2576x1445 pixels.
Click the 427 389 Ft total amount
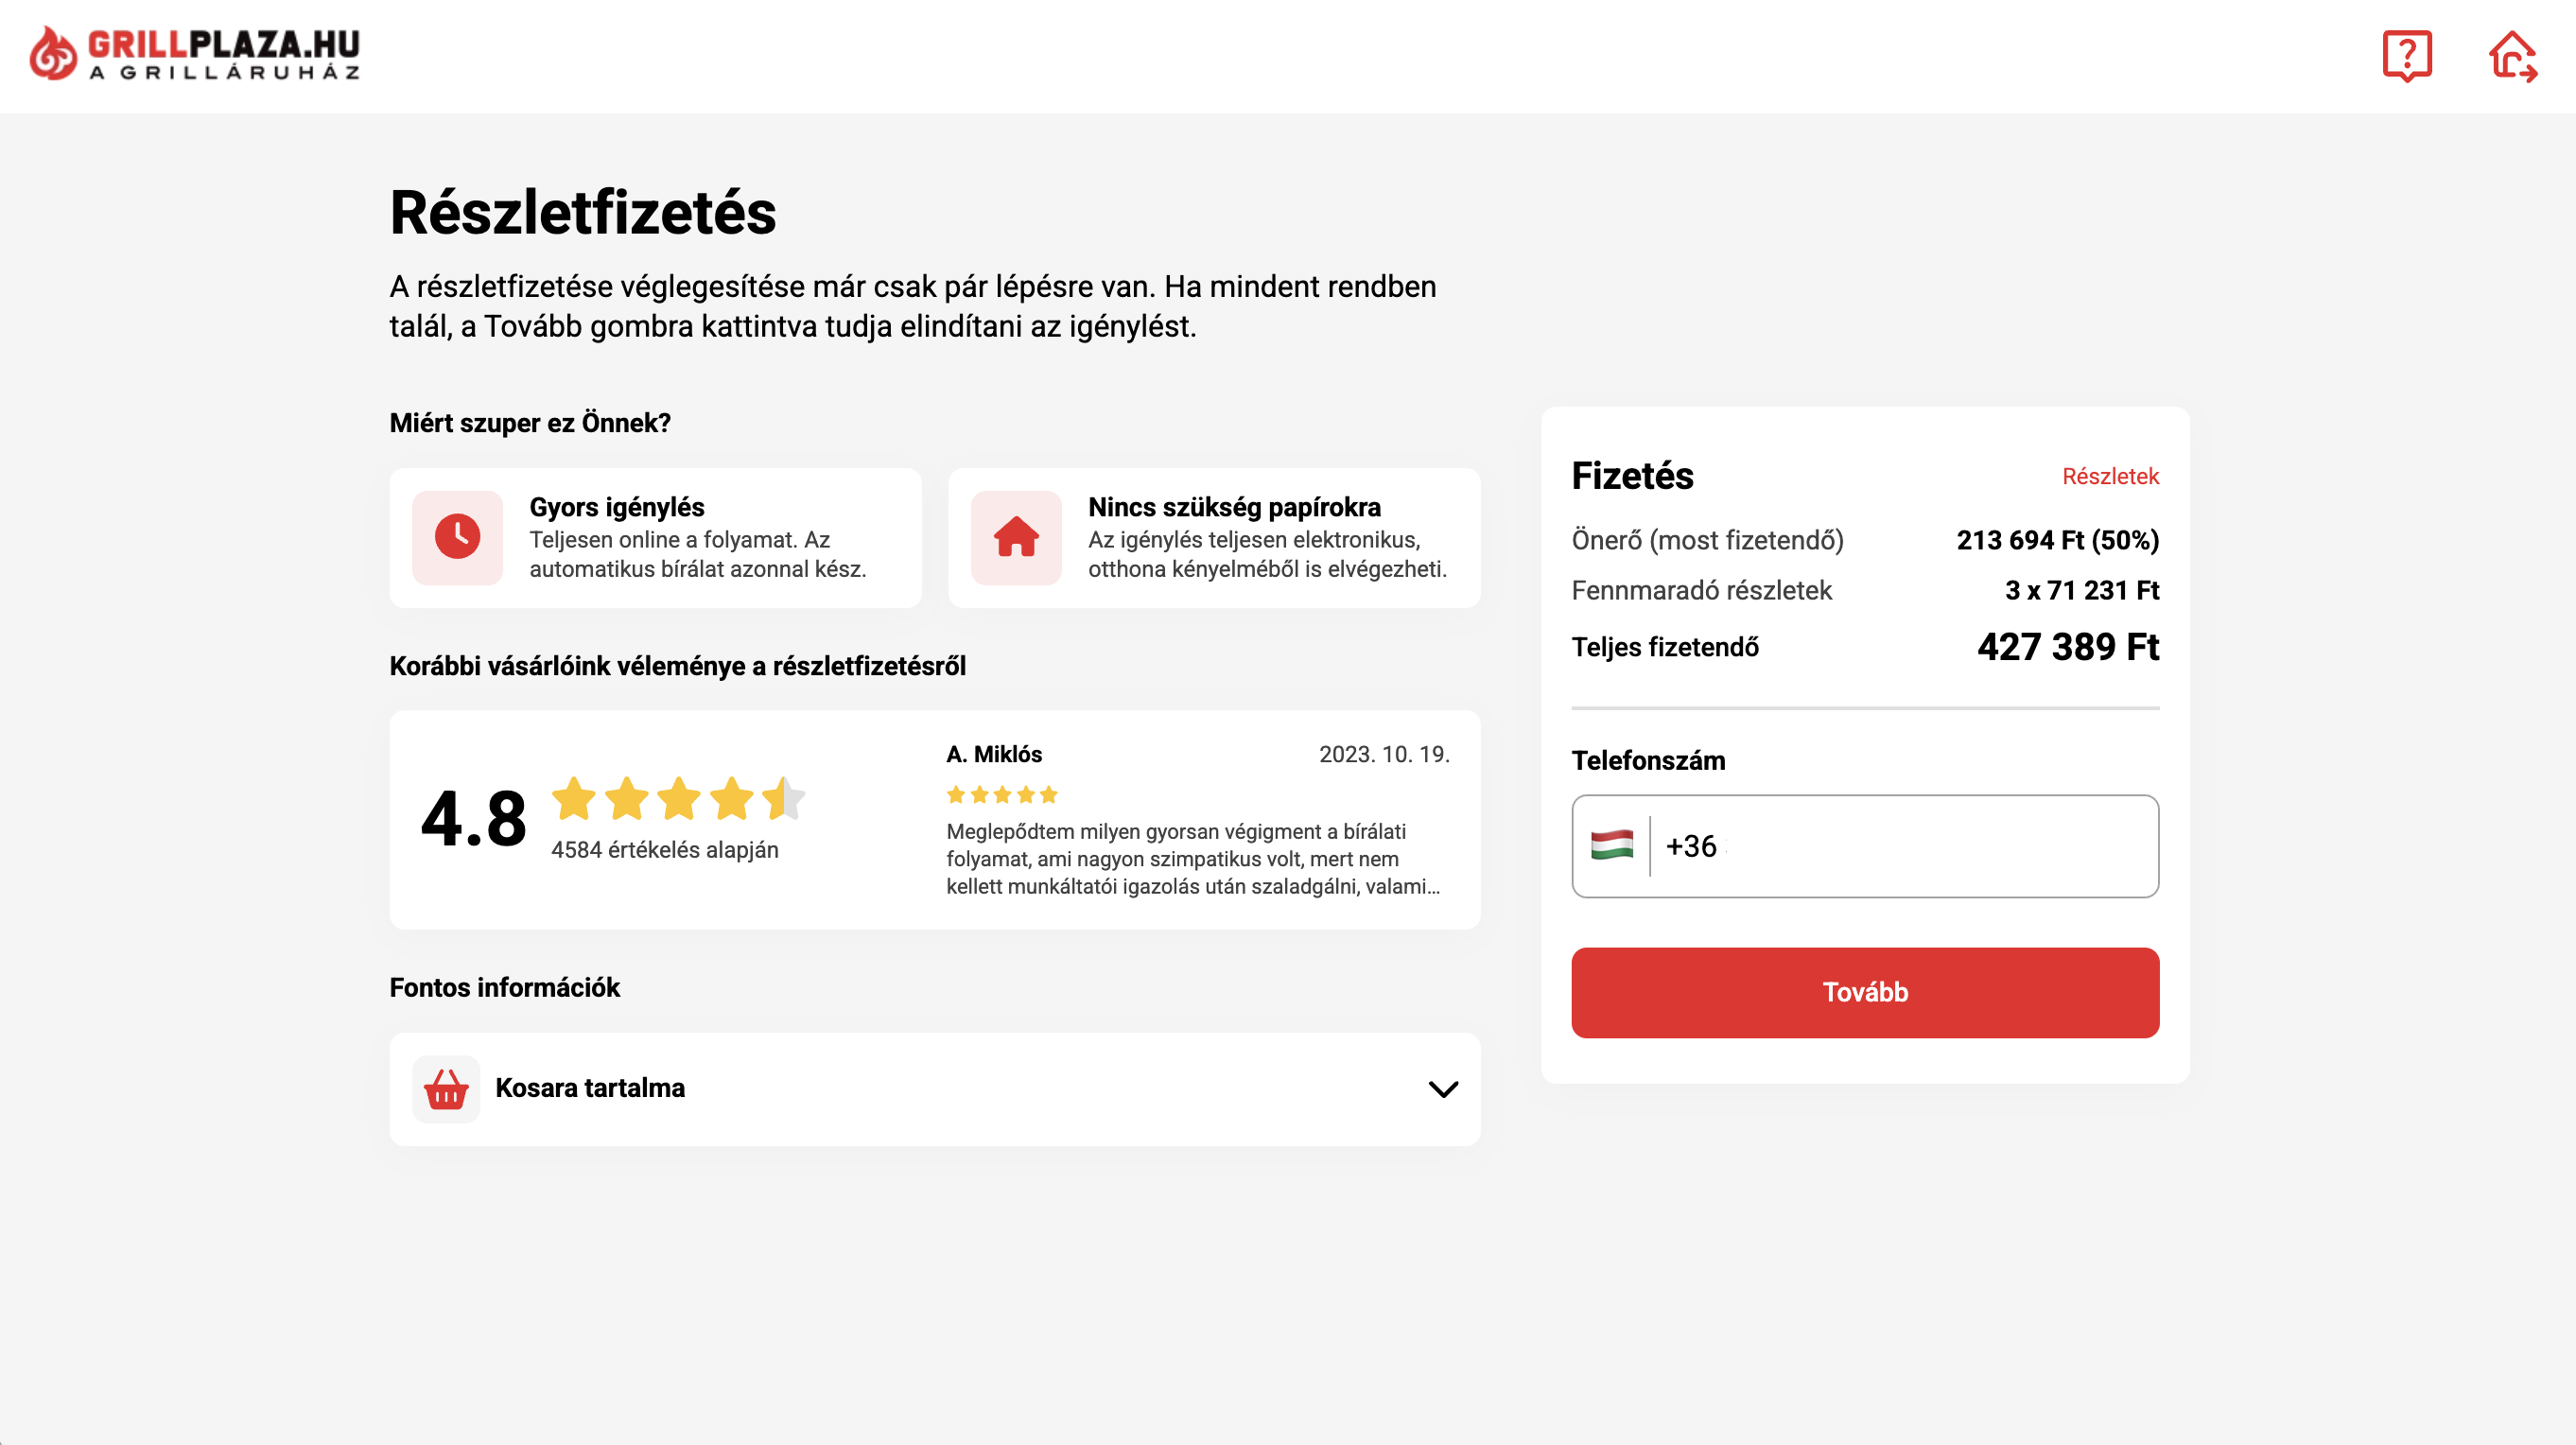coord(2067,647)
